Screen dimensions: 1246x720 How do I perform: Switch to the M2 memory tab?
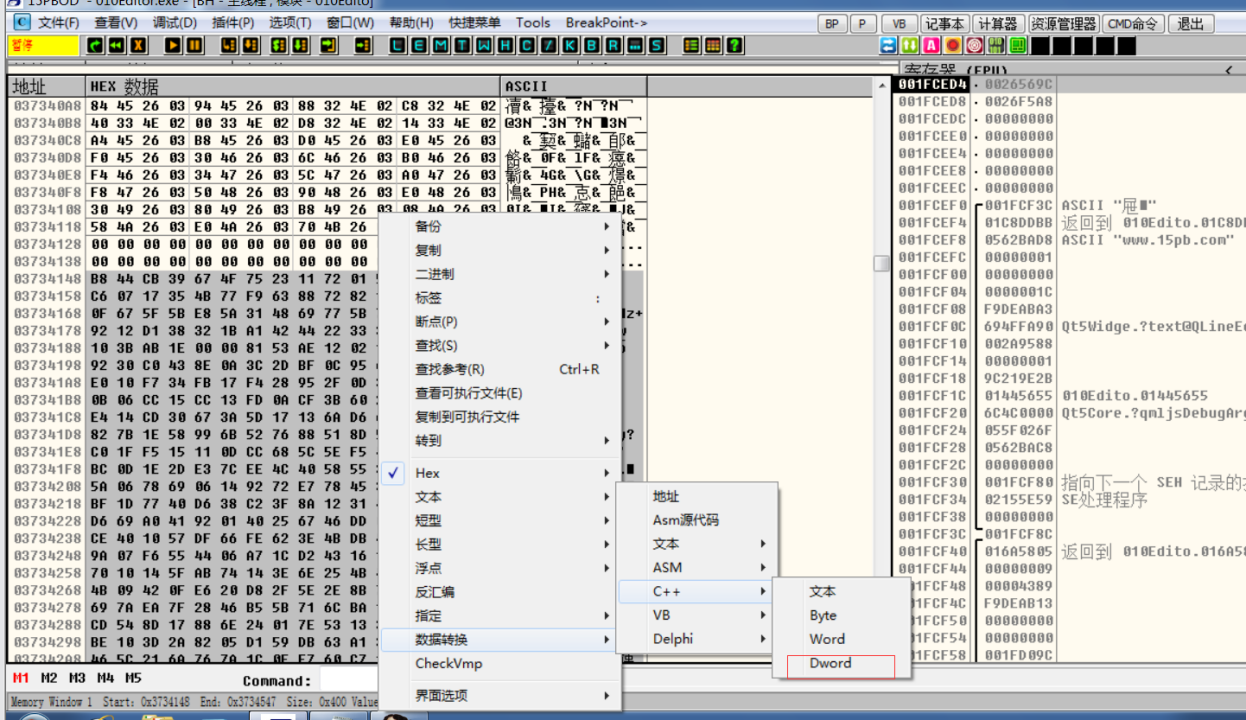point(48,679)
